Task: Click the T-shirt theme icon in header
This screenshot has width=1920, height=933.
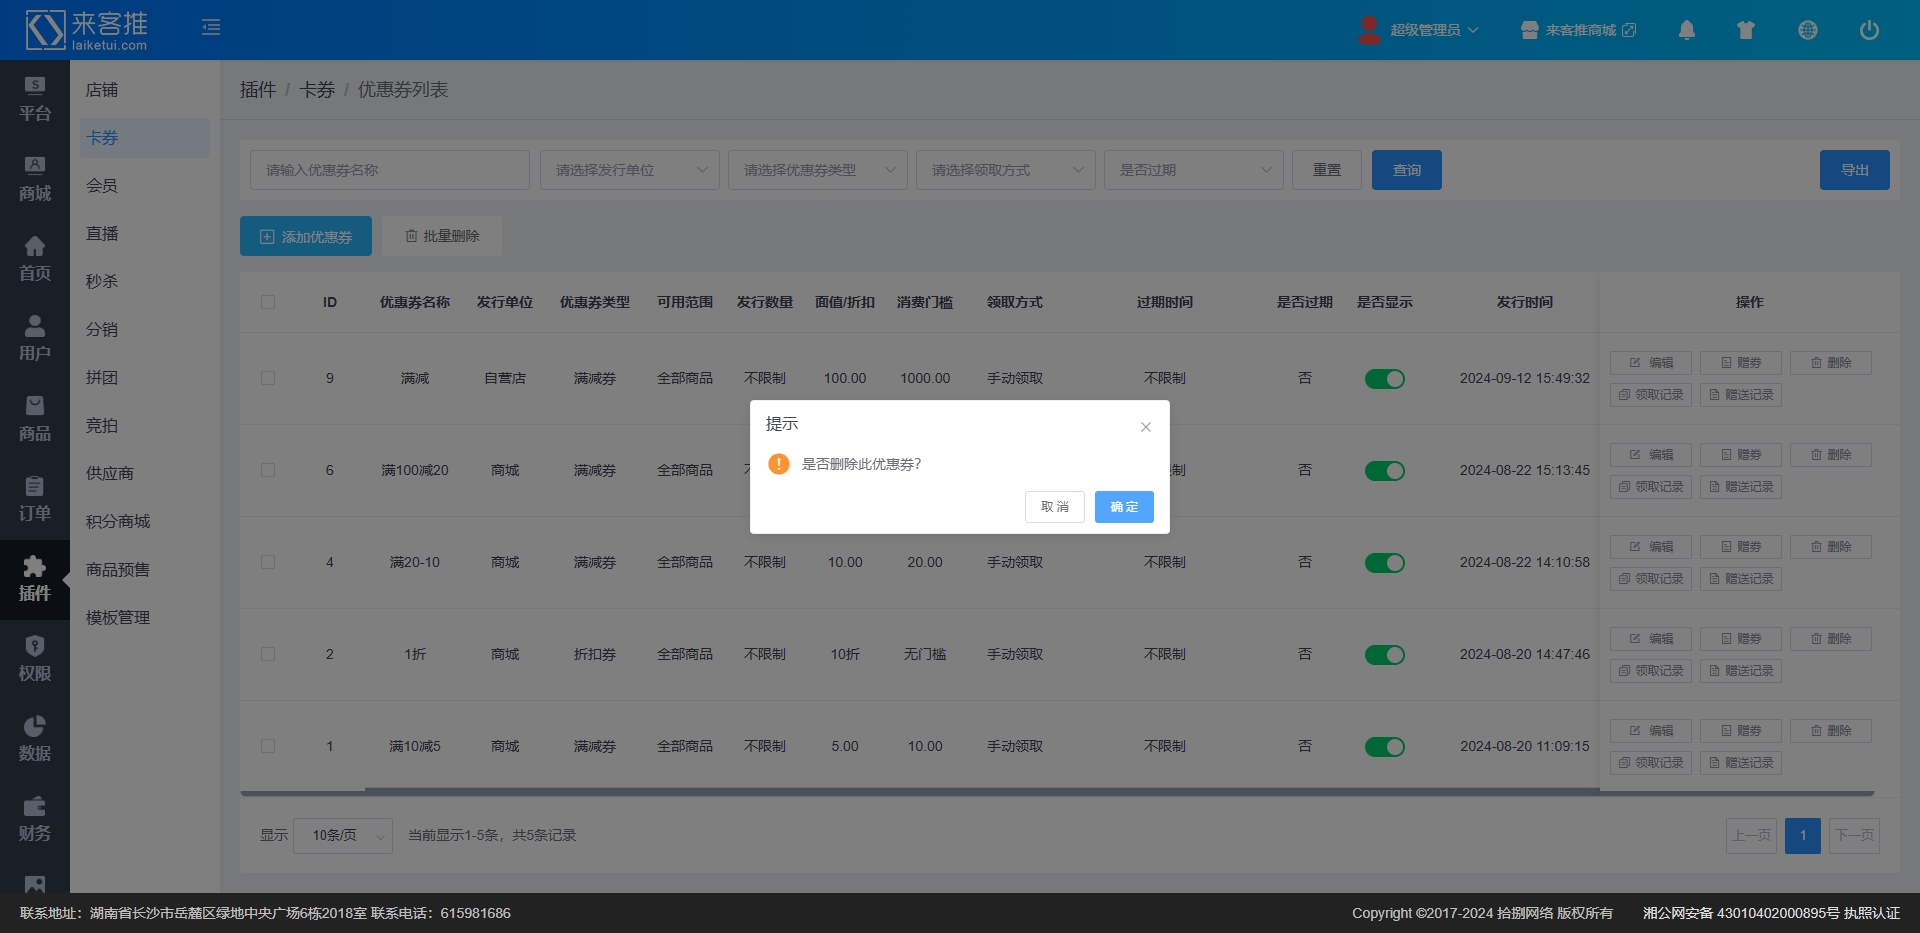Action: (x=1746, y=30)
